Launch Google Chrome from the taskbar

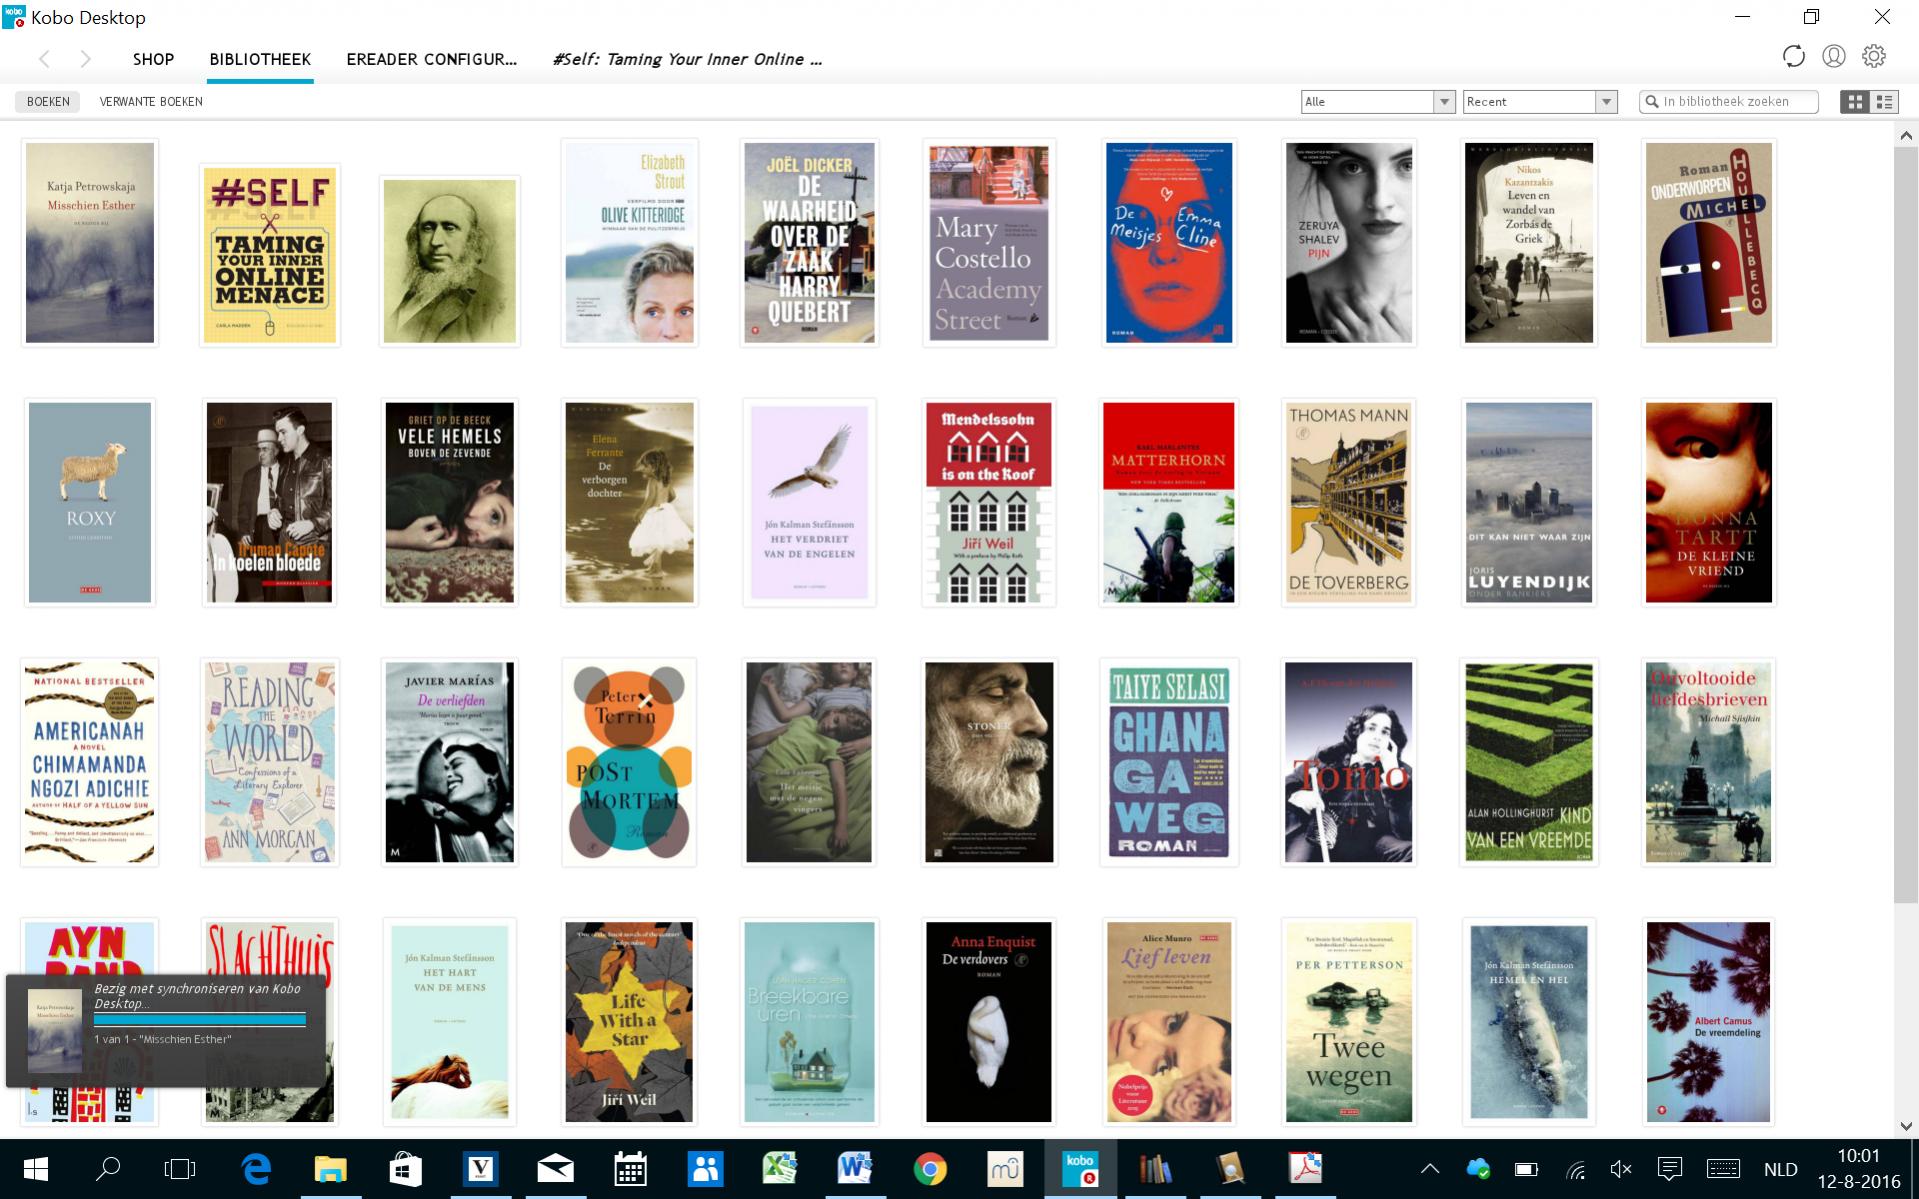click(930, 1169)
